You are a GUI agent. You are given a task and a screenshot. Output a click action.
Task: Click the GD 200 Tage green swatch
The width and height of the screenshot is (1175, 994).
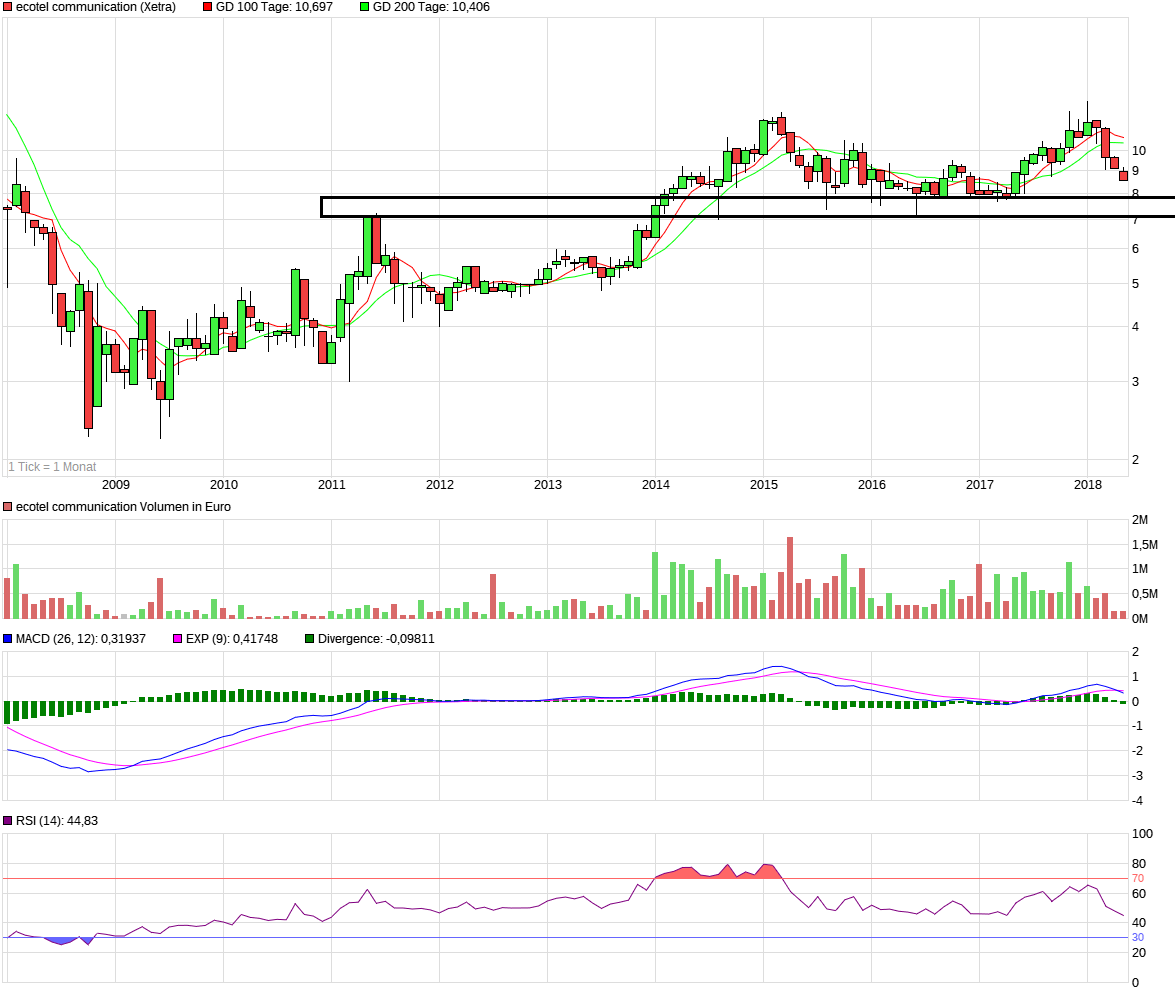coord(365,7)
